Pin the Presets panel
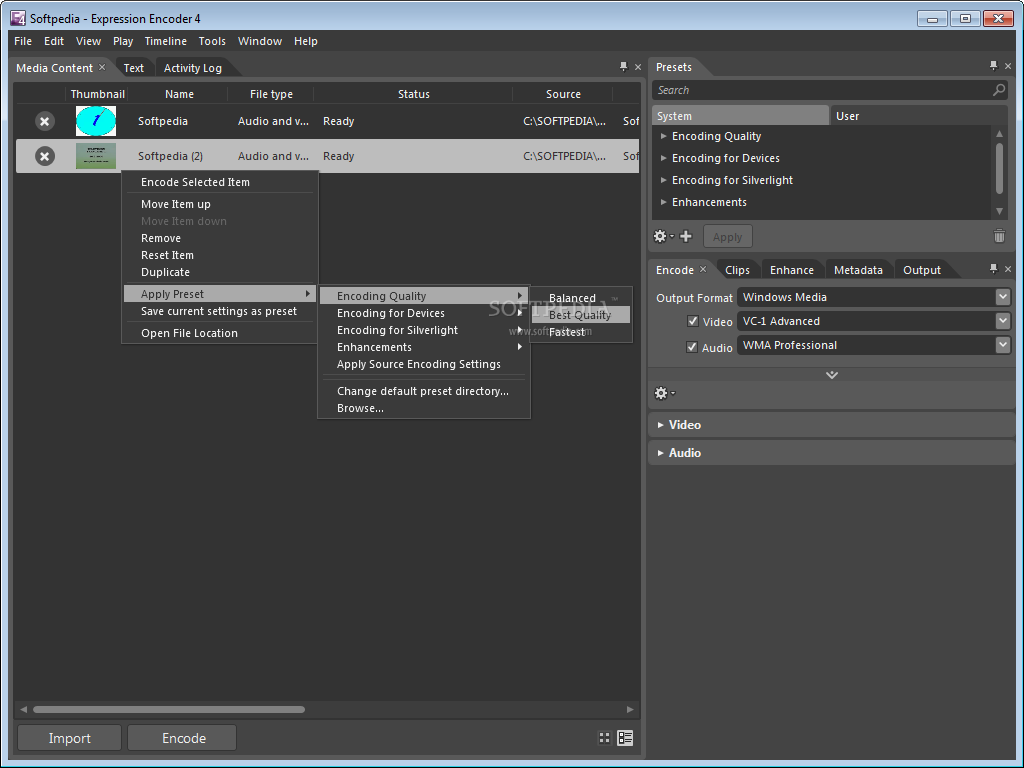The height and width of the screenshot is (768, 1024). 993,66
